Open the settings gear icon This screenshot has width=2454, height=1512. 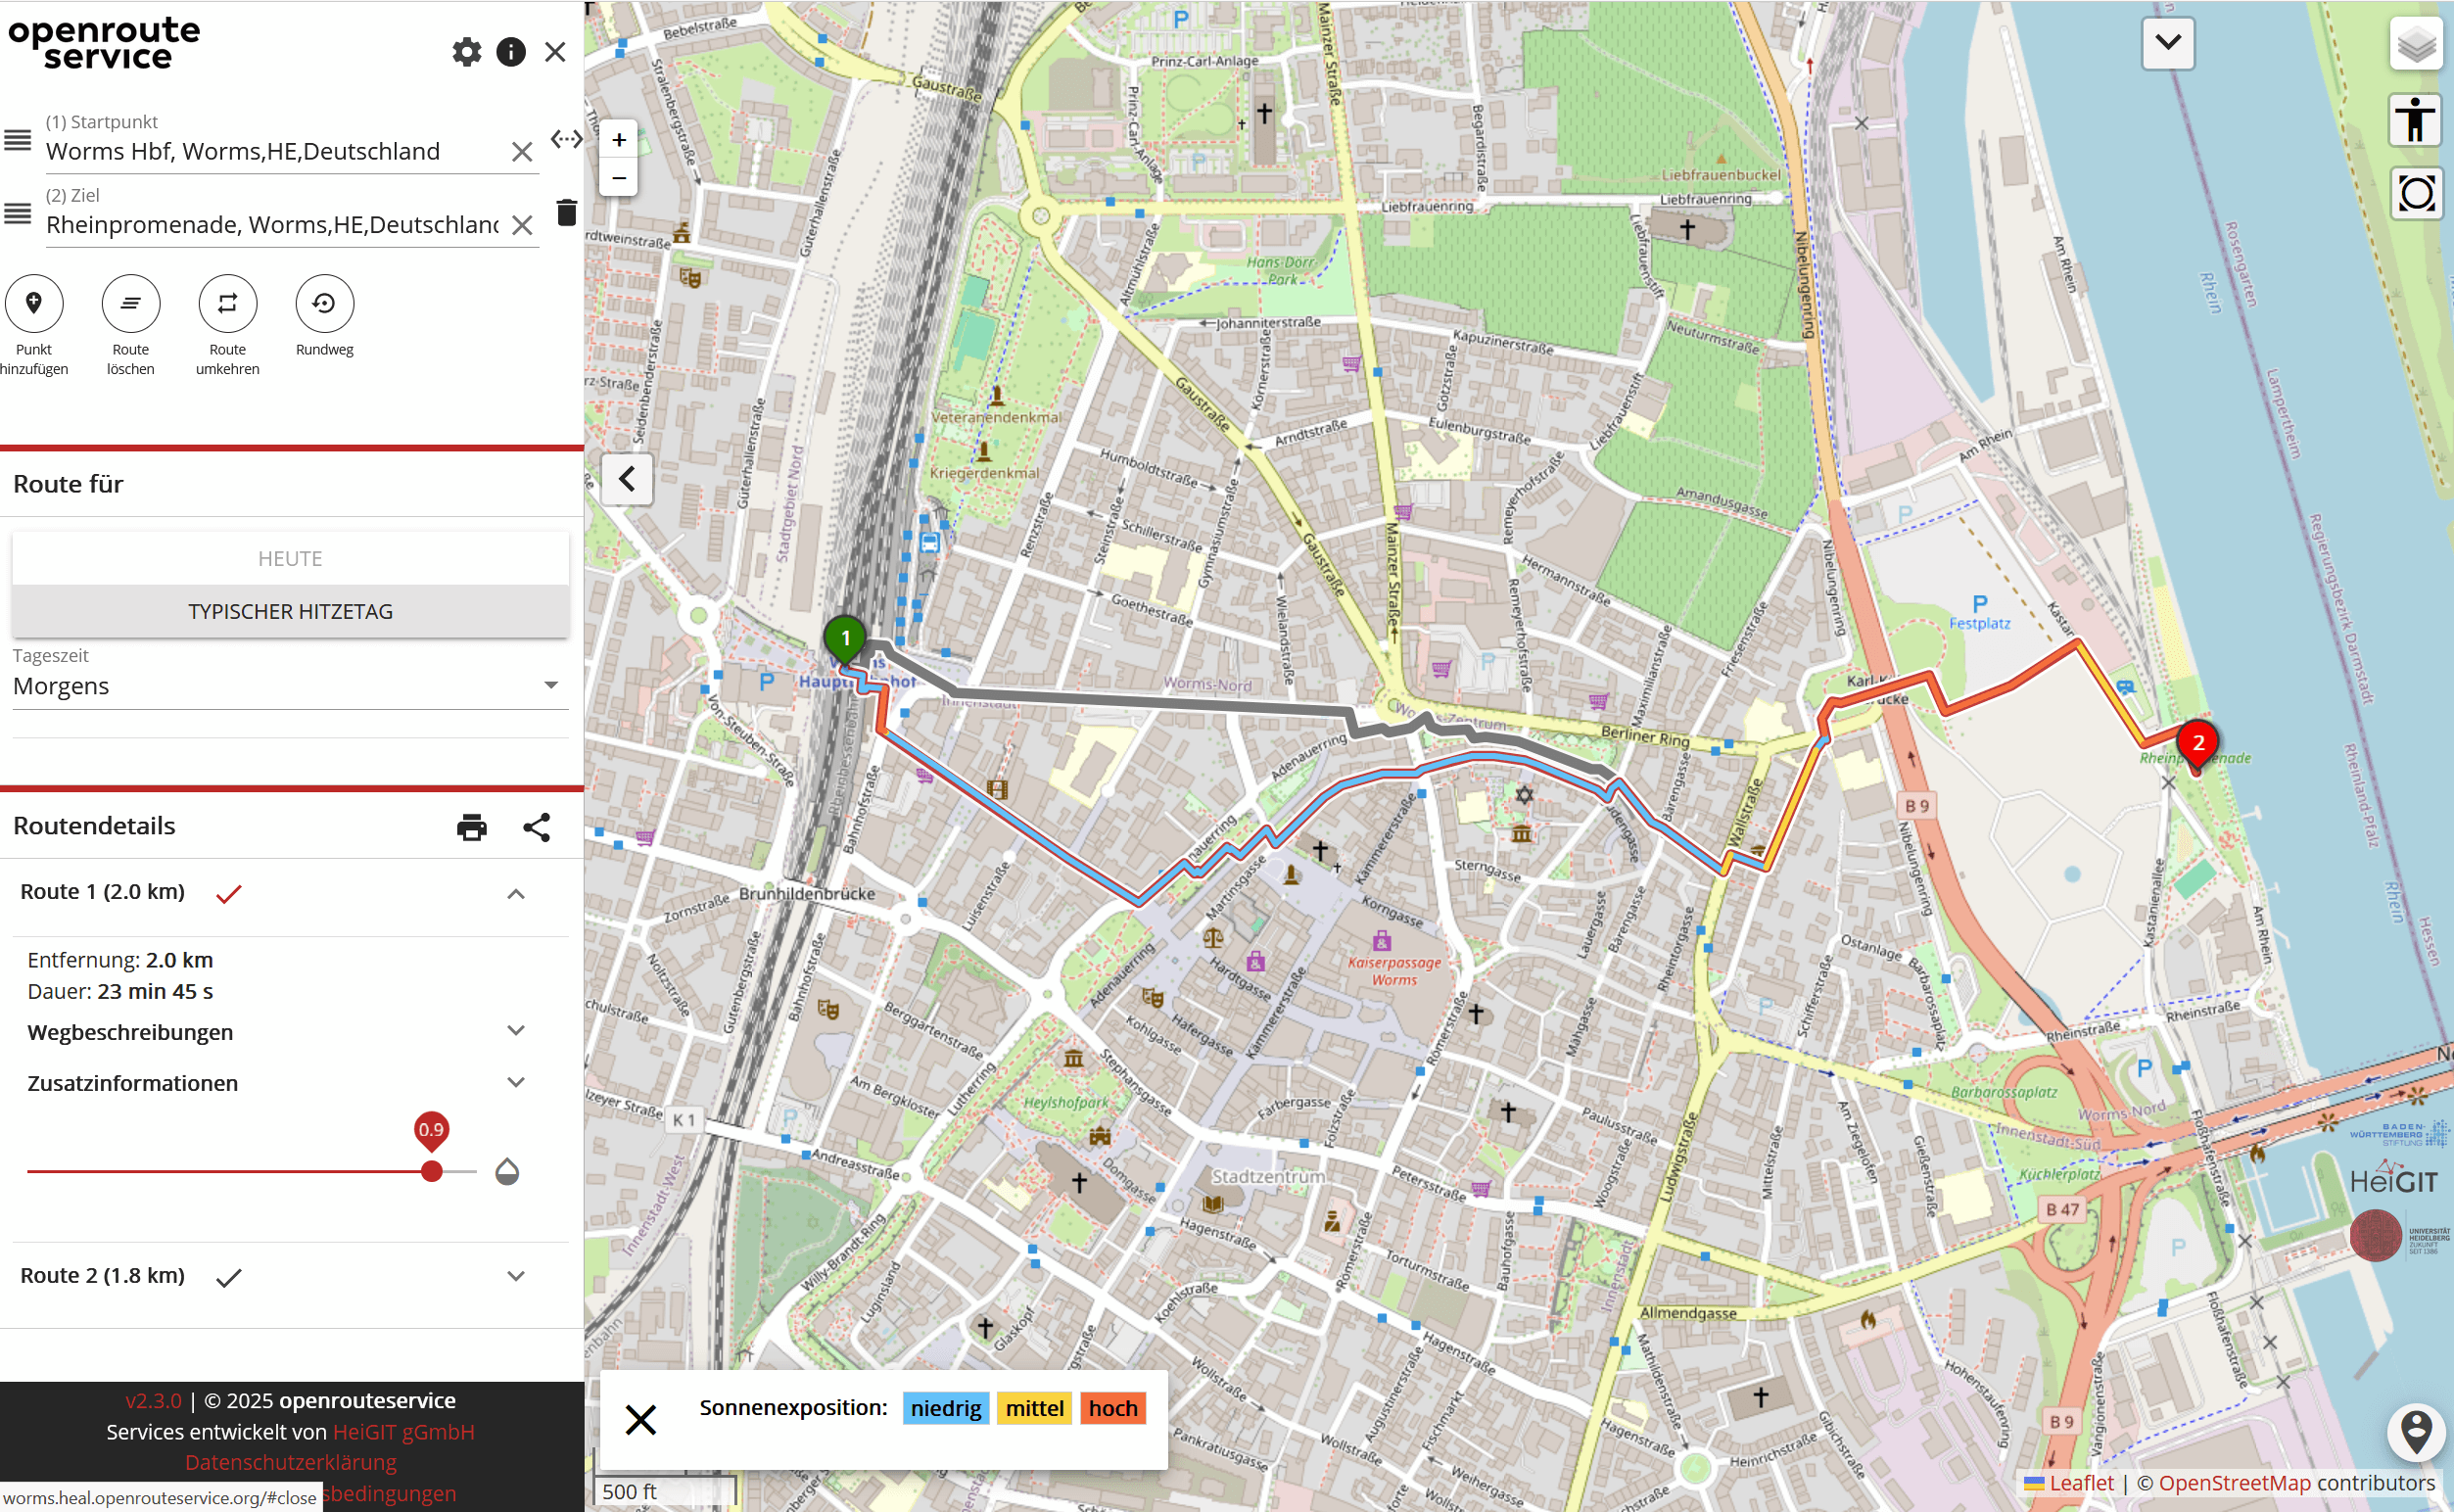pos(466,52)
